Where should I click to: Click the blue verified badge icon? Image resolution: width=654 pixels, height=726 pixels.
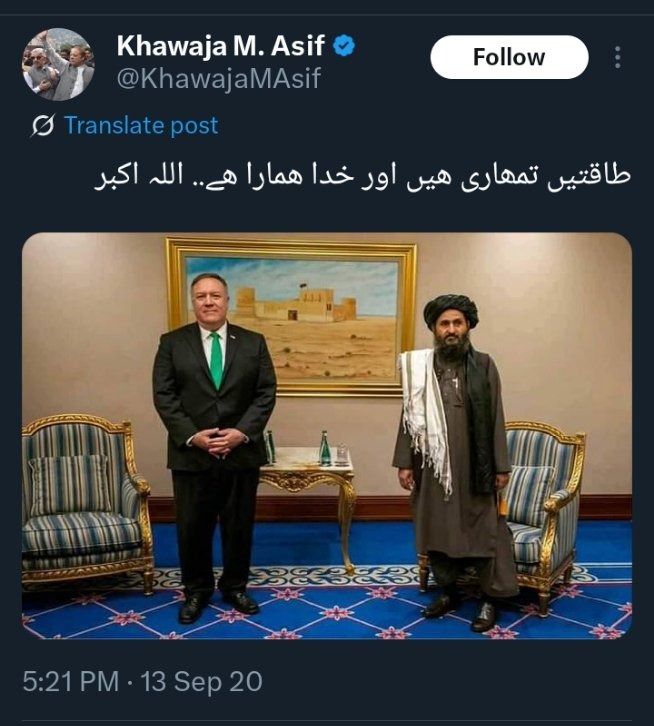coord(344,46)
